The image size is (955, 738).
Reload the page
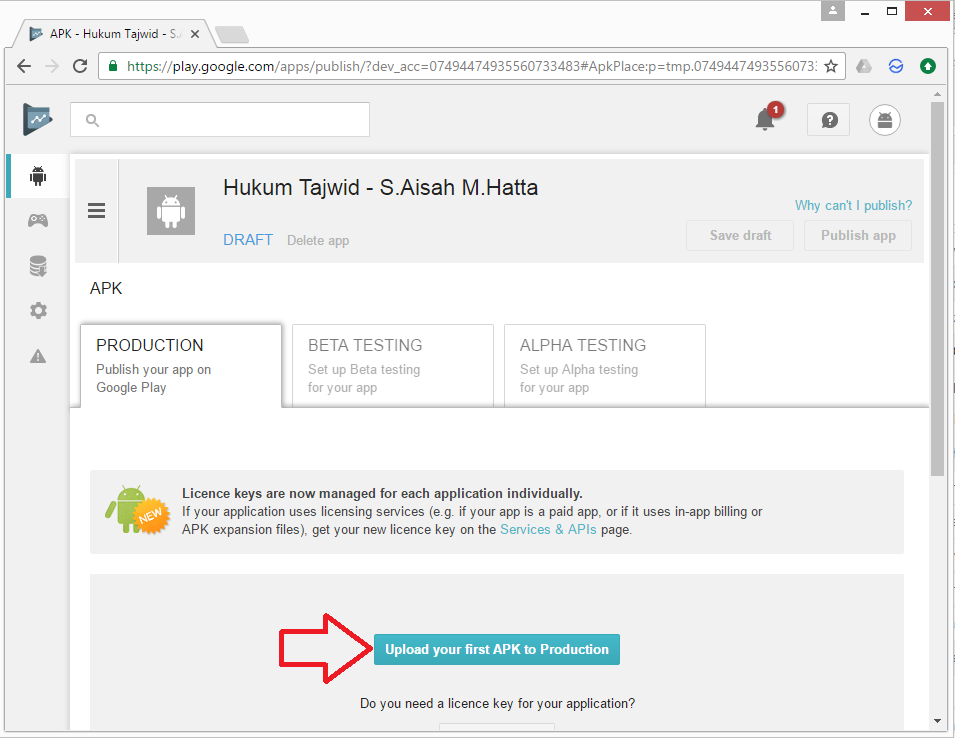point(80,66)
